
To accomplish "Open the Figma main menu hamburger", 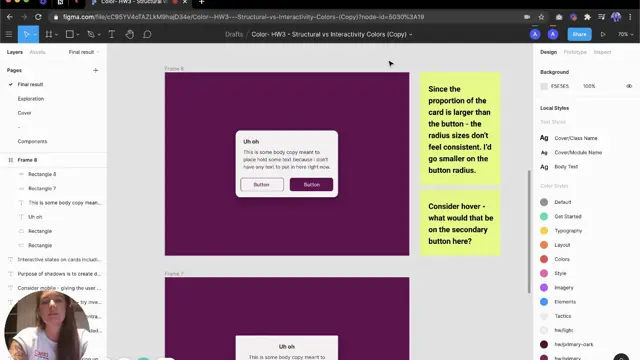I will point(9,34).
